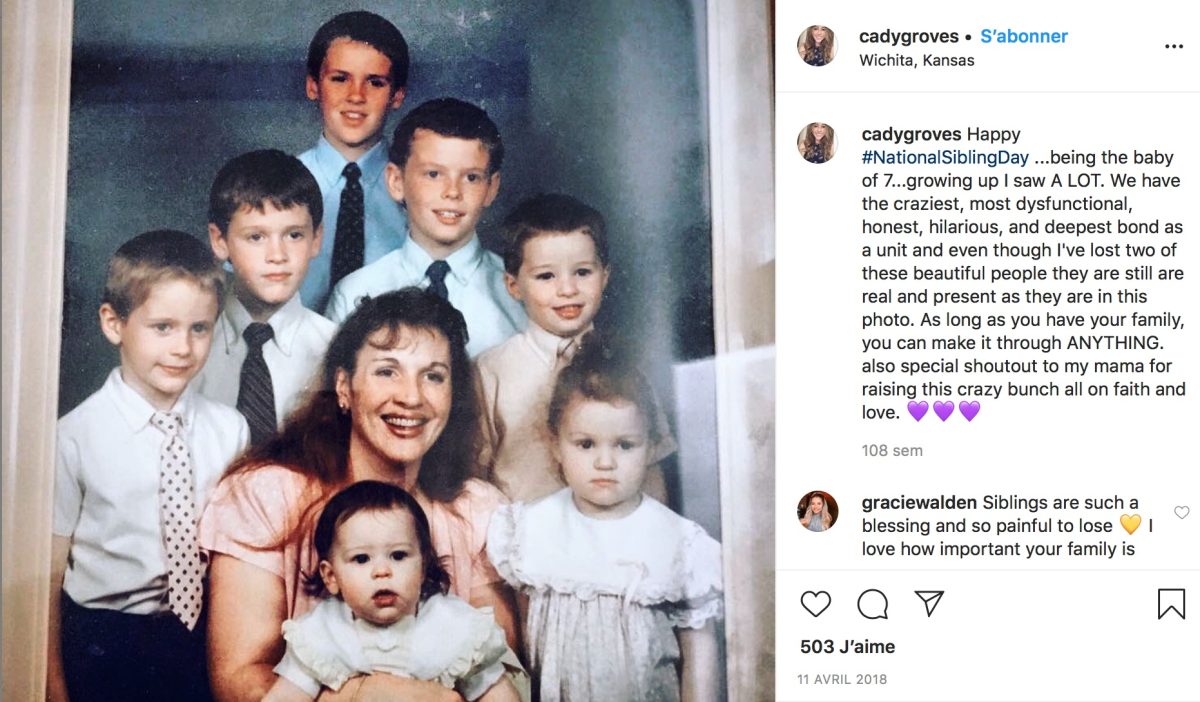Screen dimensions: 1200x702
Task: Open the cadygroves username in the caption
Action: pyautogui.click(x=911, y=134)
